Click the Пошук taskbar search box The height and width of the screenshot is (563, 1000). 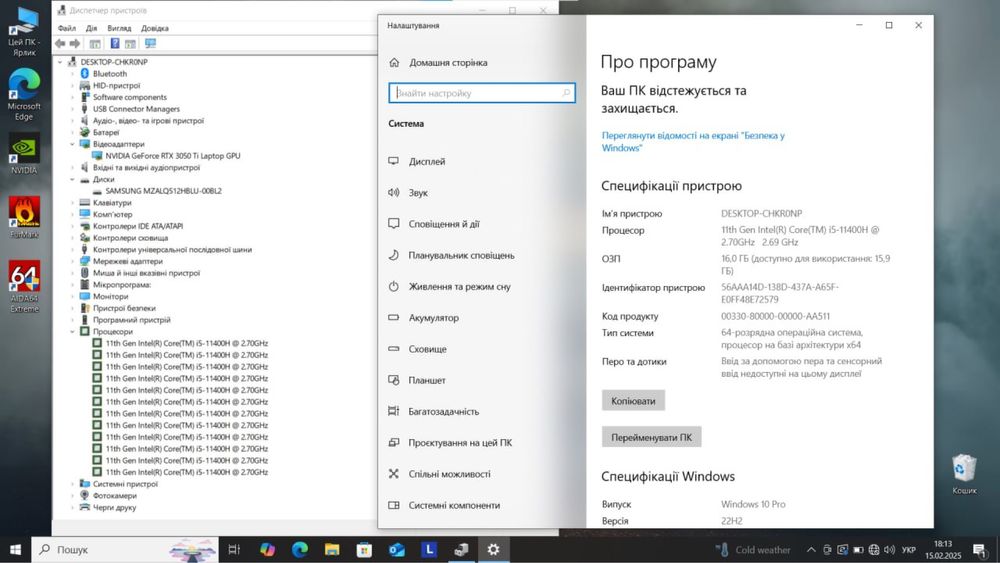pyautogui.click(x=124, y=550)
